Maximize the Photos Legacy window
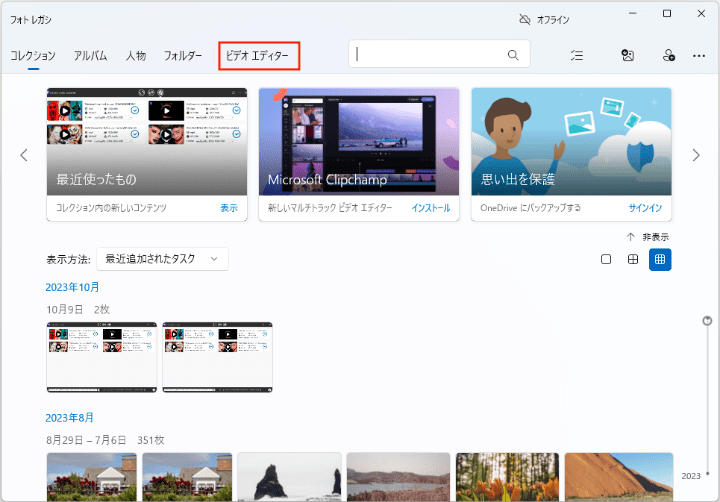Viewport: 720px width, 502px height. (x=667, y=14)
